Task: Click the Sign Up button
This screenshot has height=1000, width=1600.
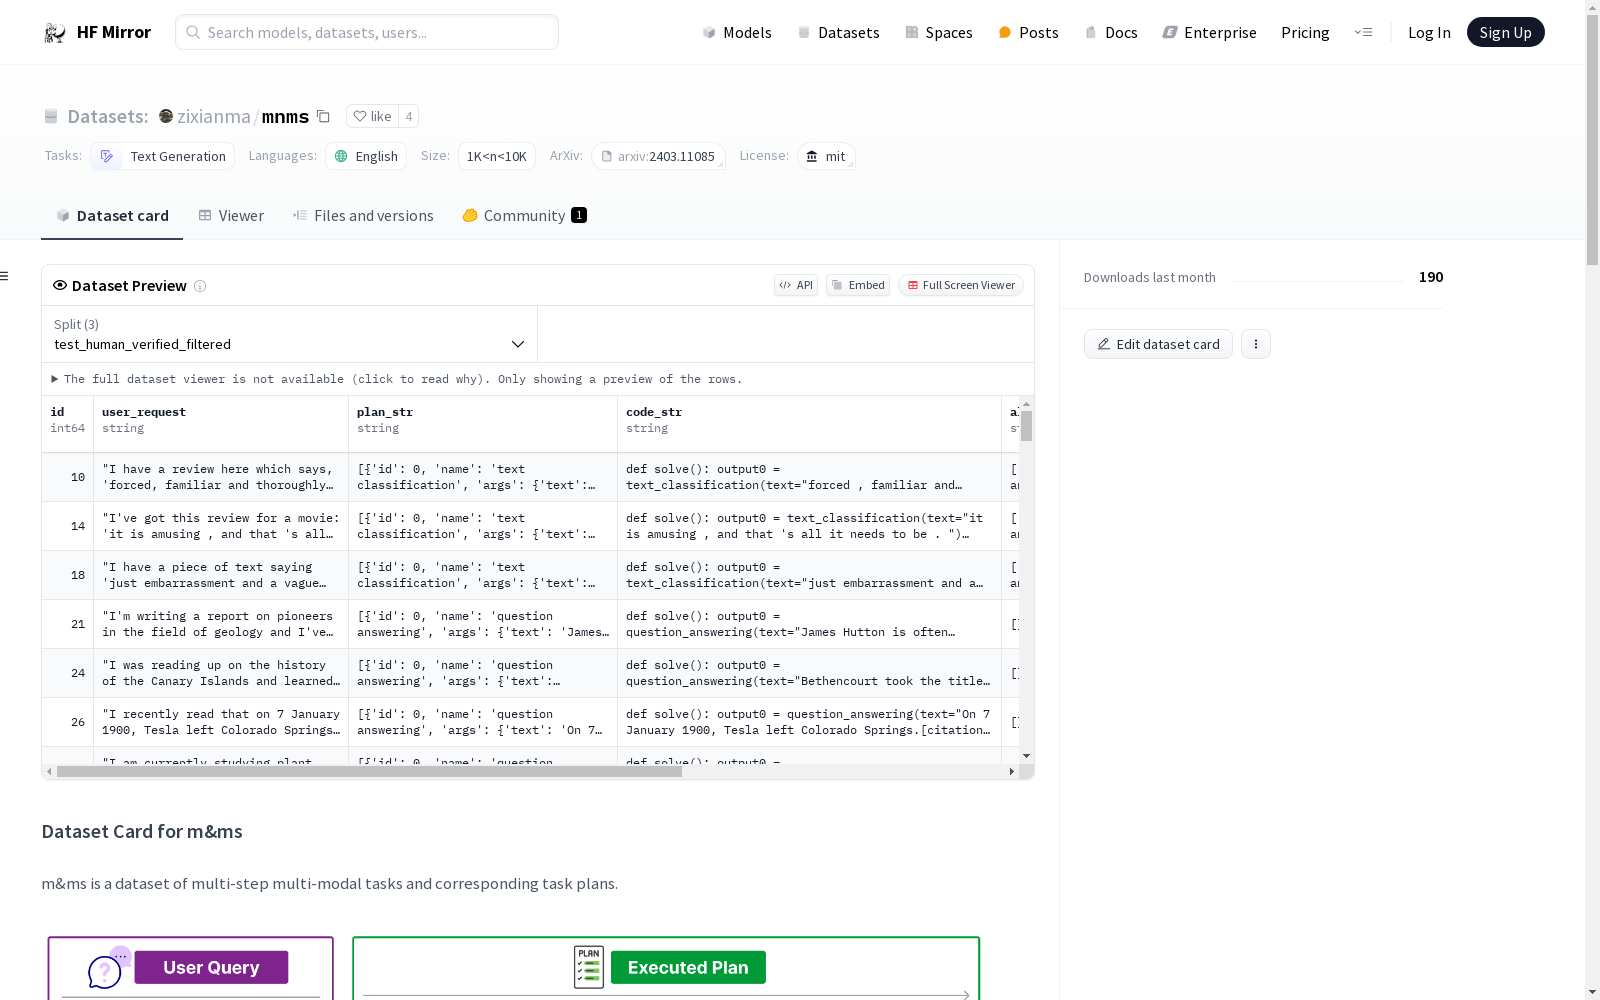Action: [1505, 32]
